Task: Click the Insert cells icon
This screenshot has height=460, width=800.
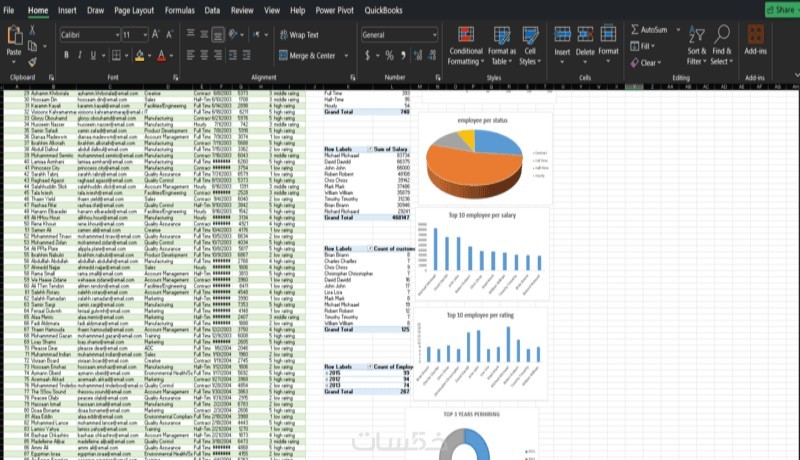Action: (x=562, y=35)
